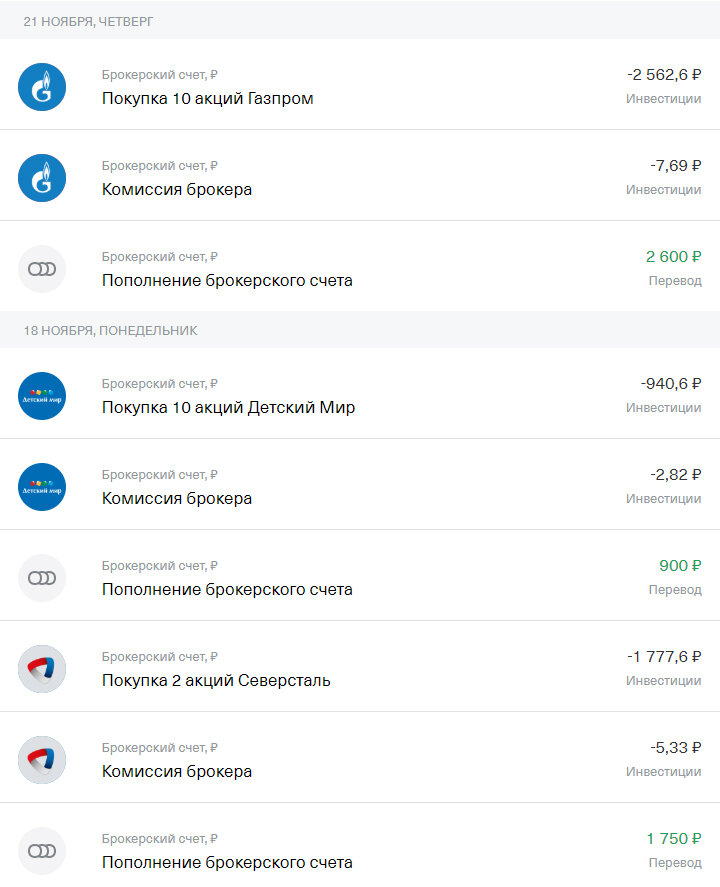Click the -1 777,6 ₽ amount
Image resolution: width=720 pixels, height=887 pixels.
664,657
